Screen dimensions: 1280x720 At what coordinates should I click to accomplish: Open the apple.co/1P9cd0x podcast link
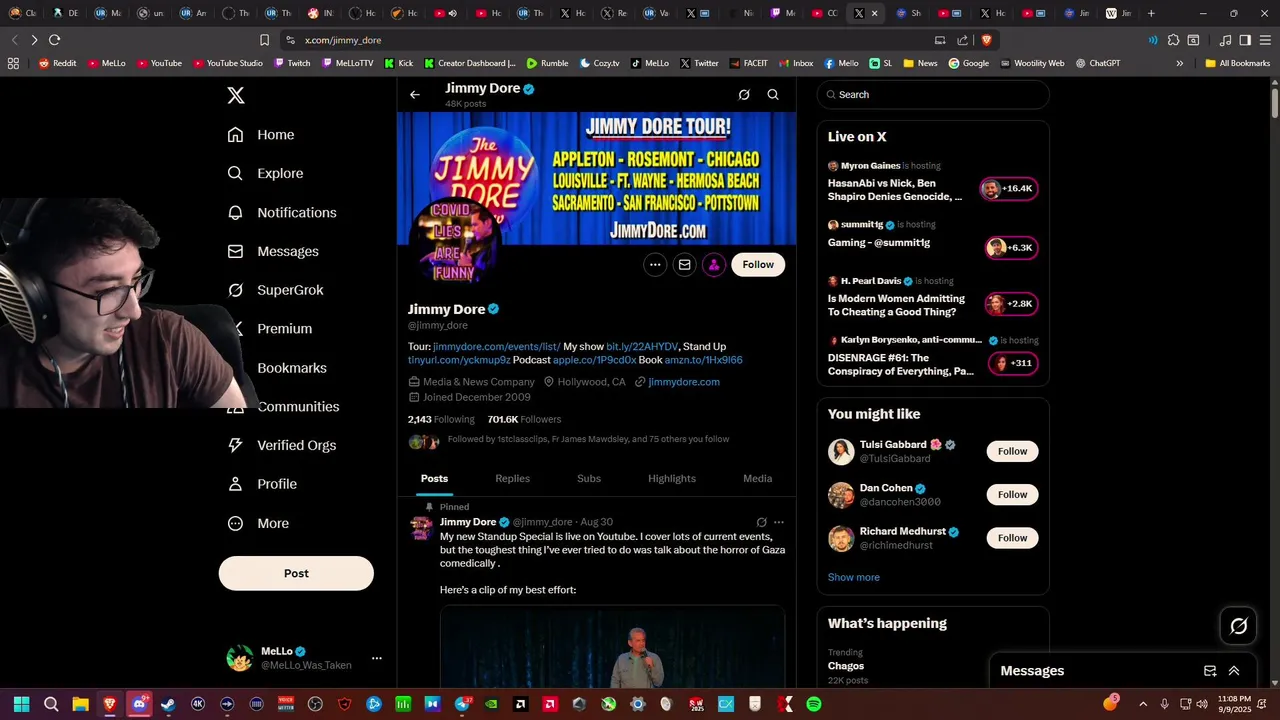point(594,360)
